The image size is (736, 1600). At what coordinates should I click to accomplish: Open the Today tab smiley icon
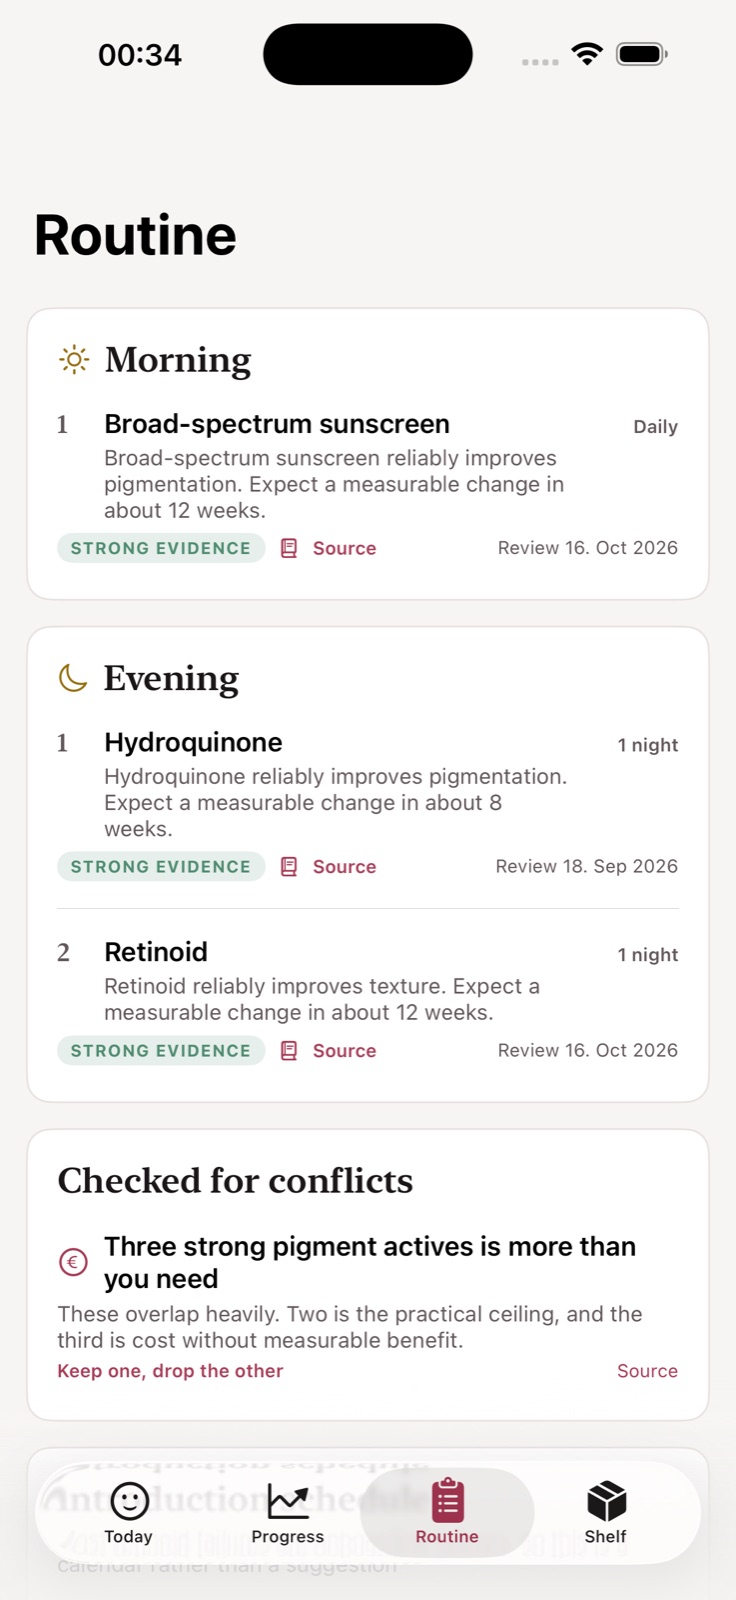[x=129, y=1501]
